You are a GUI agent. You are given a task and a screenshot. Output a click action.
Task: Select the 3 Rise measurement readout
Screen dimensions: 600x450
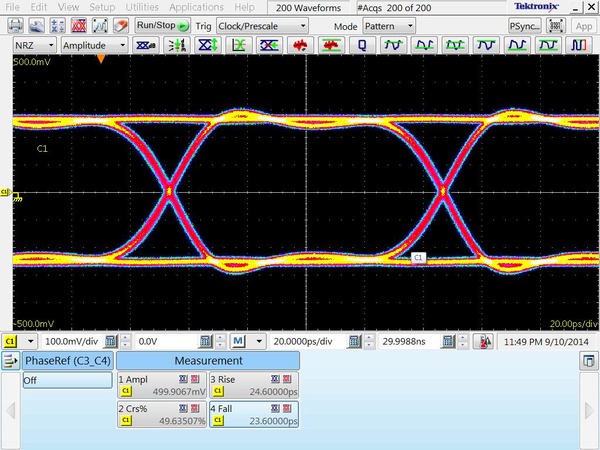tap(253, 386)
